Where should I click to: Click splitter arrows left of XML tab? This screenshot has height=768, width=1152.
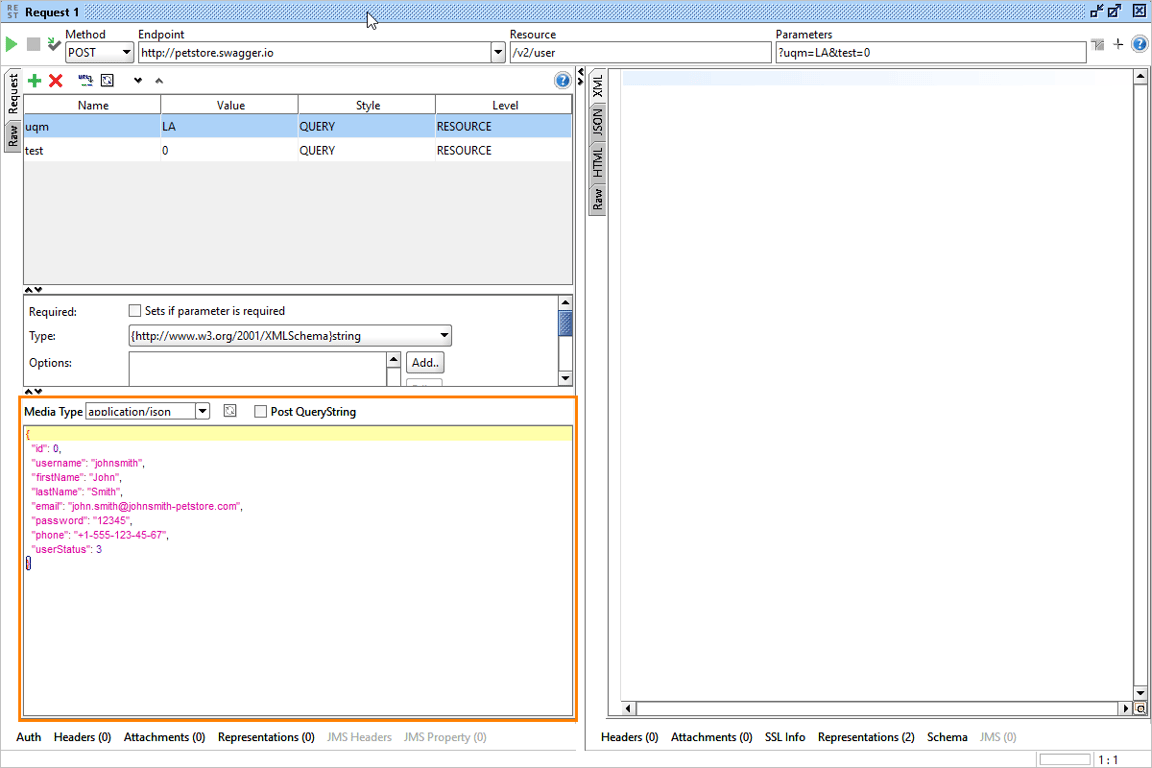click(580, 76)
